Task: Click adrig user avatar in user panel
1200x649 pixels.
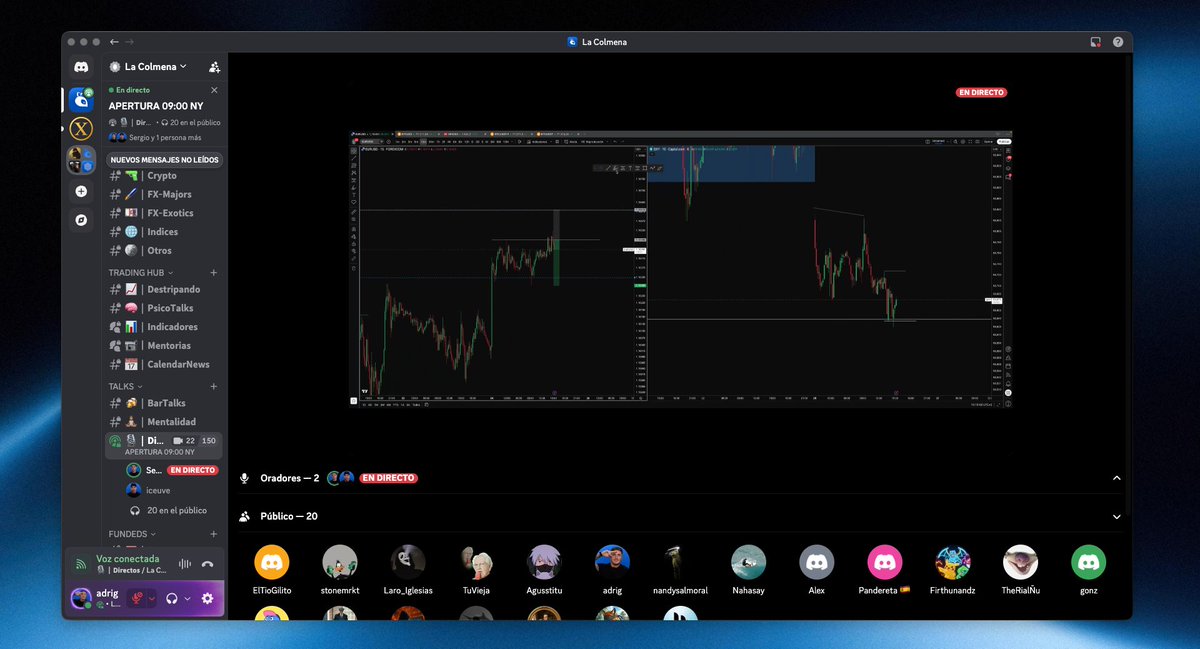Action: (81, 598)
